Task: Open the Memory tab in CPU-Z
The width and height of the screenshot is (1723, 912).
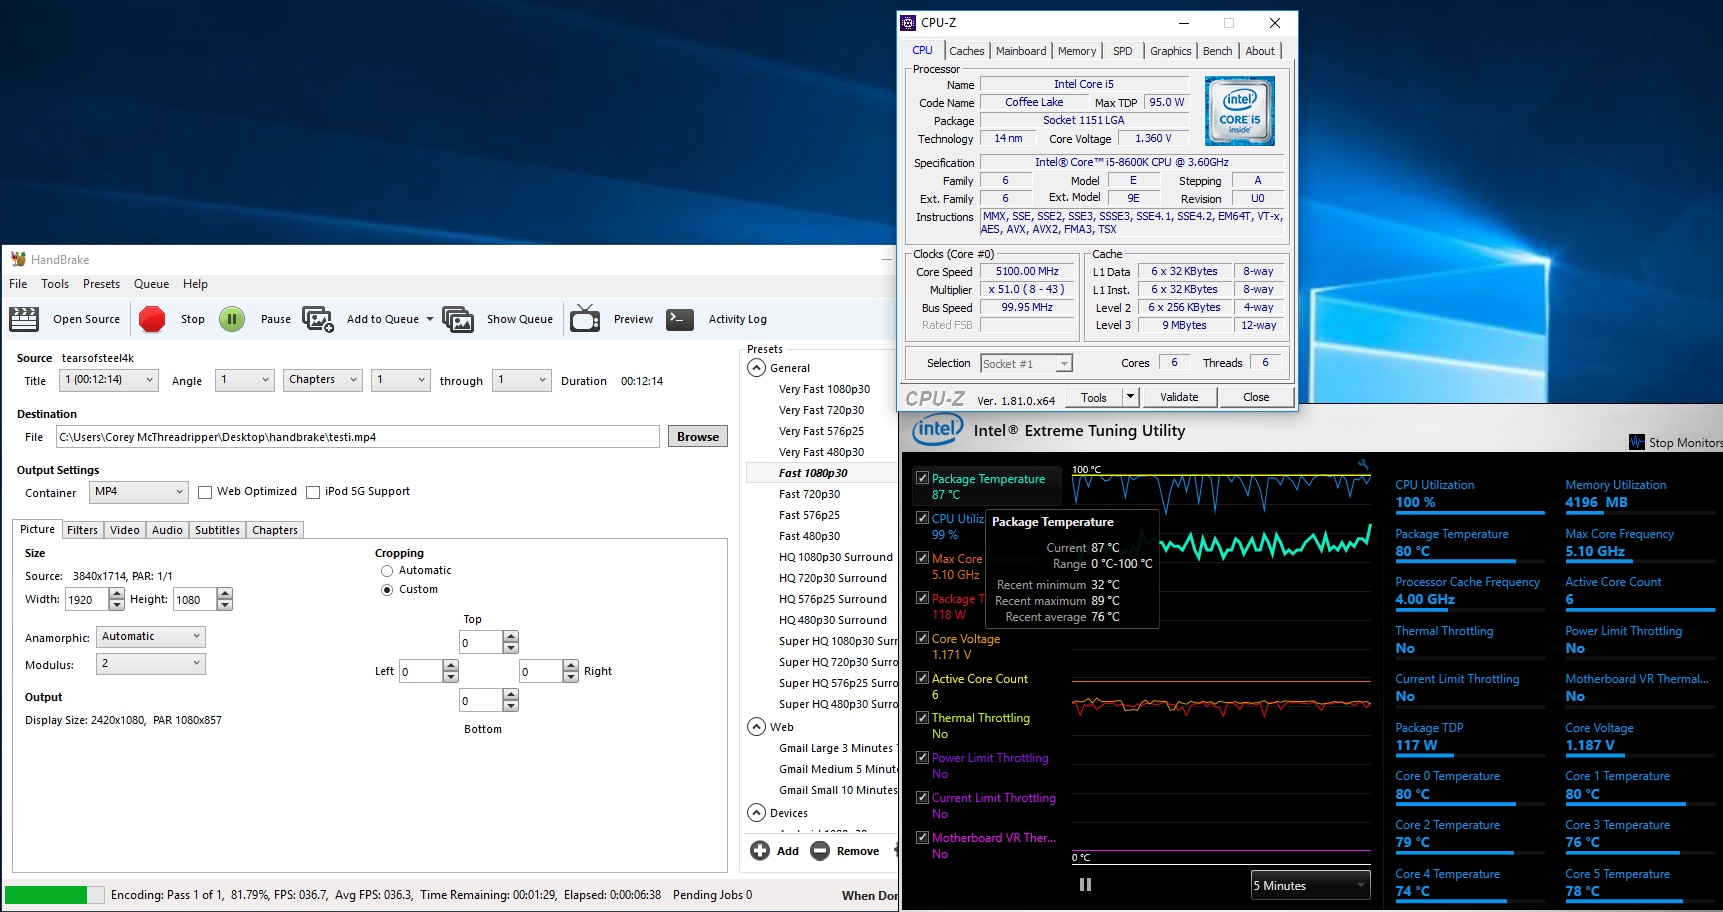Action: coord(1077,51)
